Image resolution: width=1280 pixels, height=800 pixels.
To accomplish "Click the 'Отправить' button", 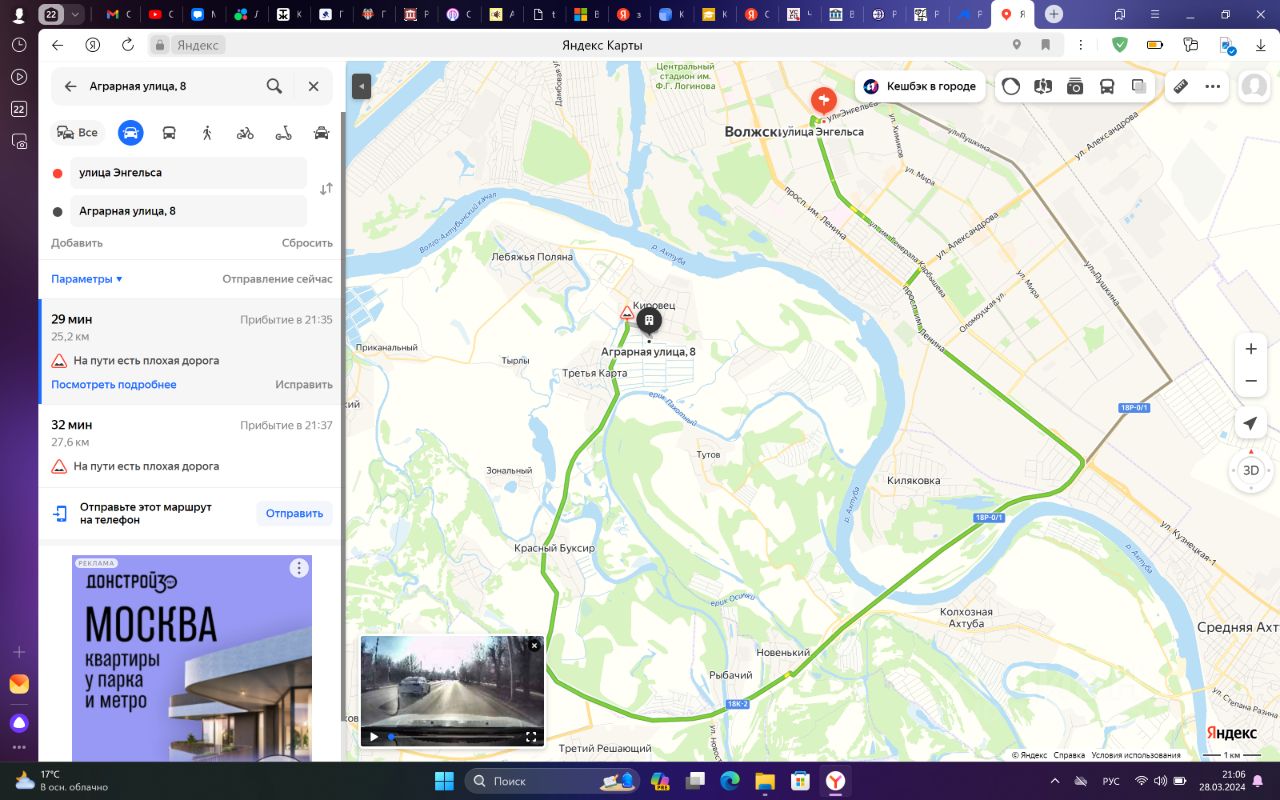I will click(294, 513).
